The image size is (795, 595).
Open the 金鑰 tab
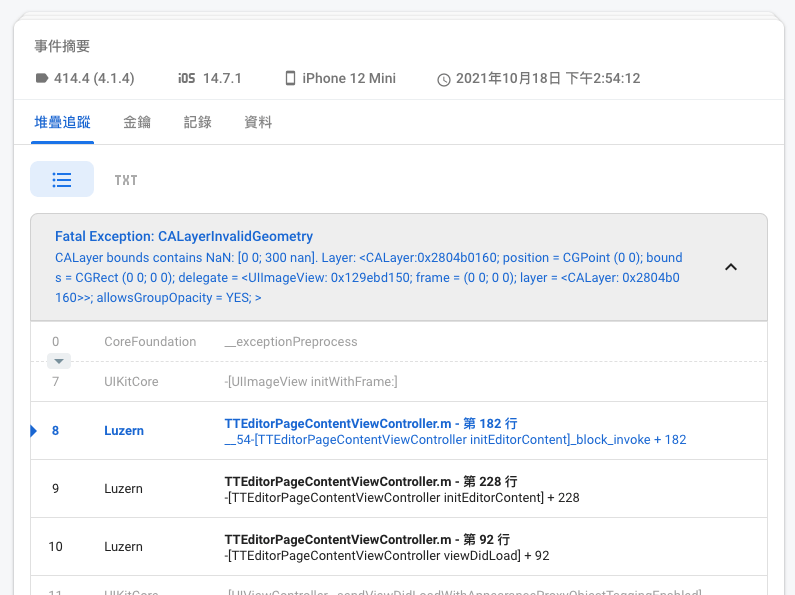click(137, 122)
